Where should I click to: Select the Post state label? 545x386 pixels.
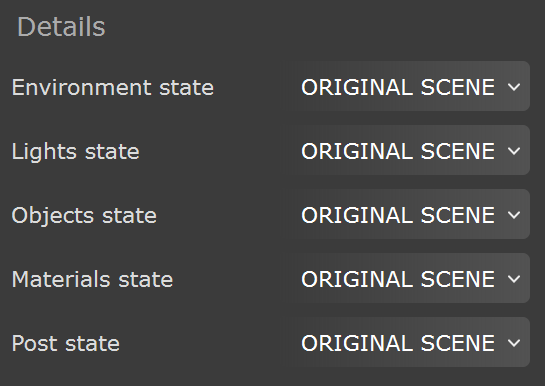pos(66,343)
